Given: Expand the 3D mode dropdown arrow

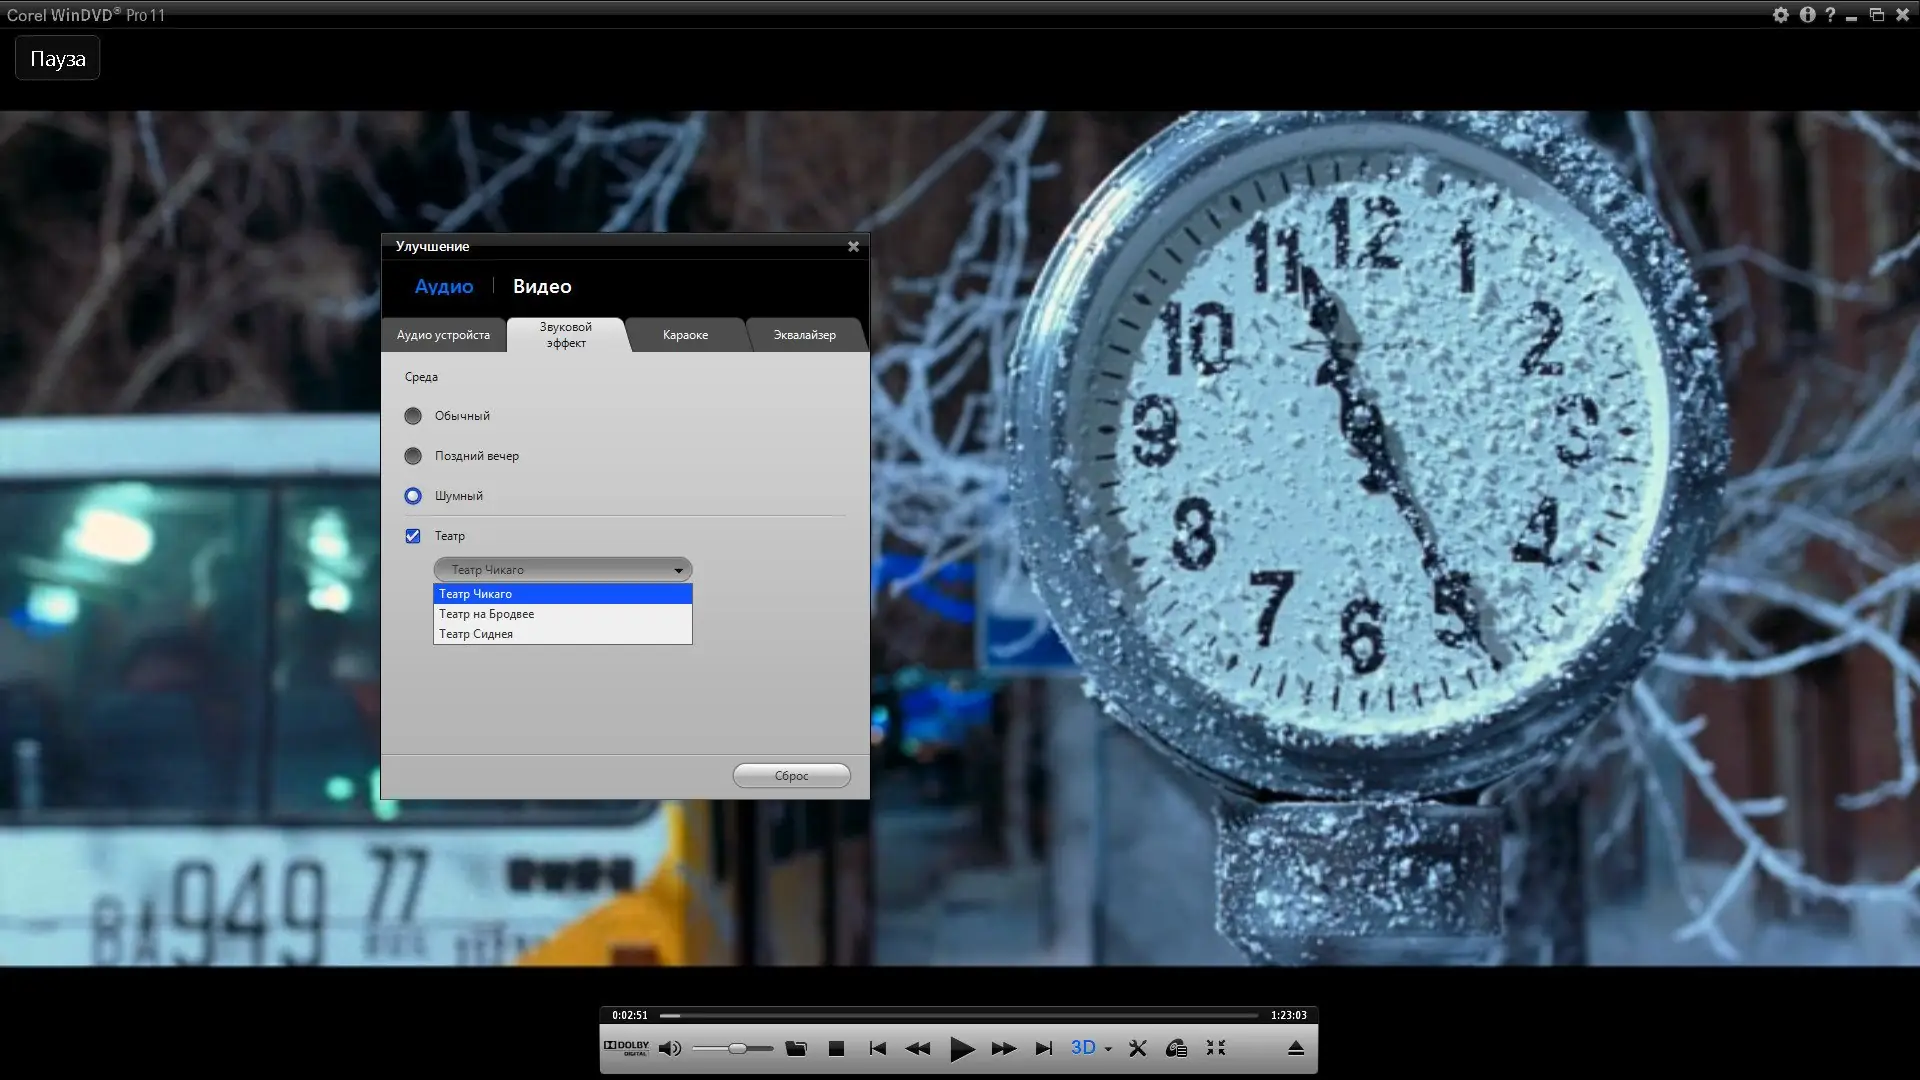Looking at the screenshot, I should [1108, 1049].
